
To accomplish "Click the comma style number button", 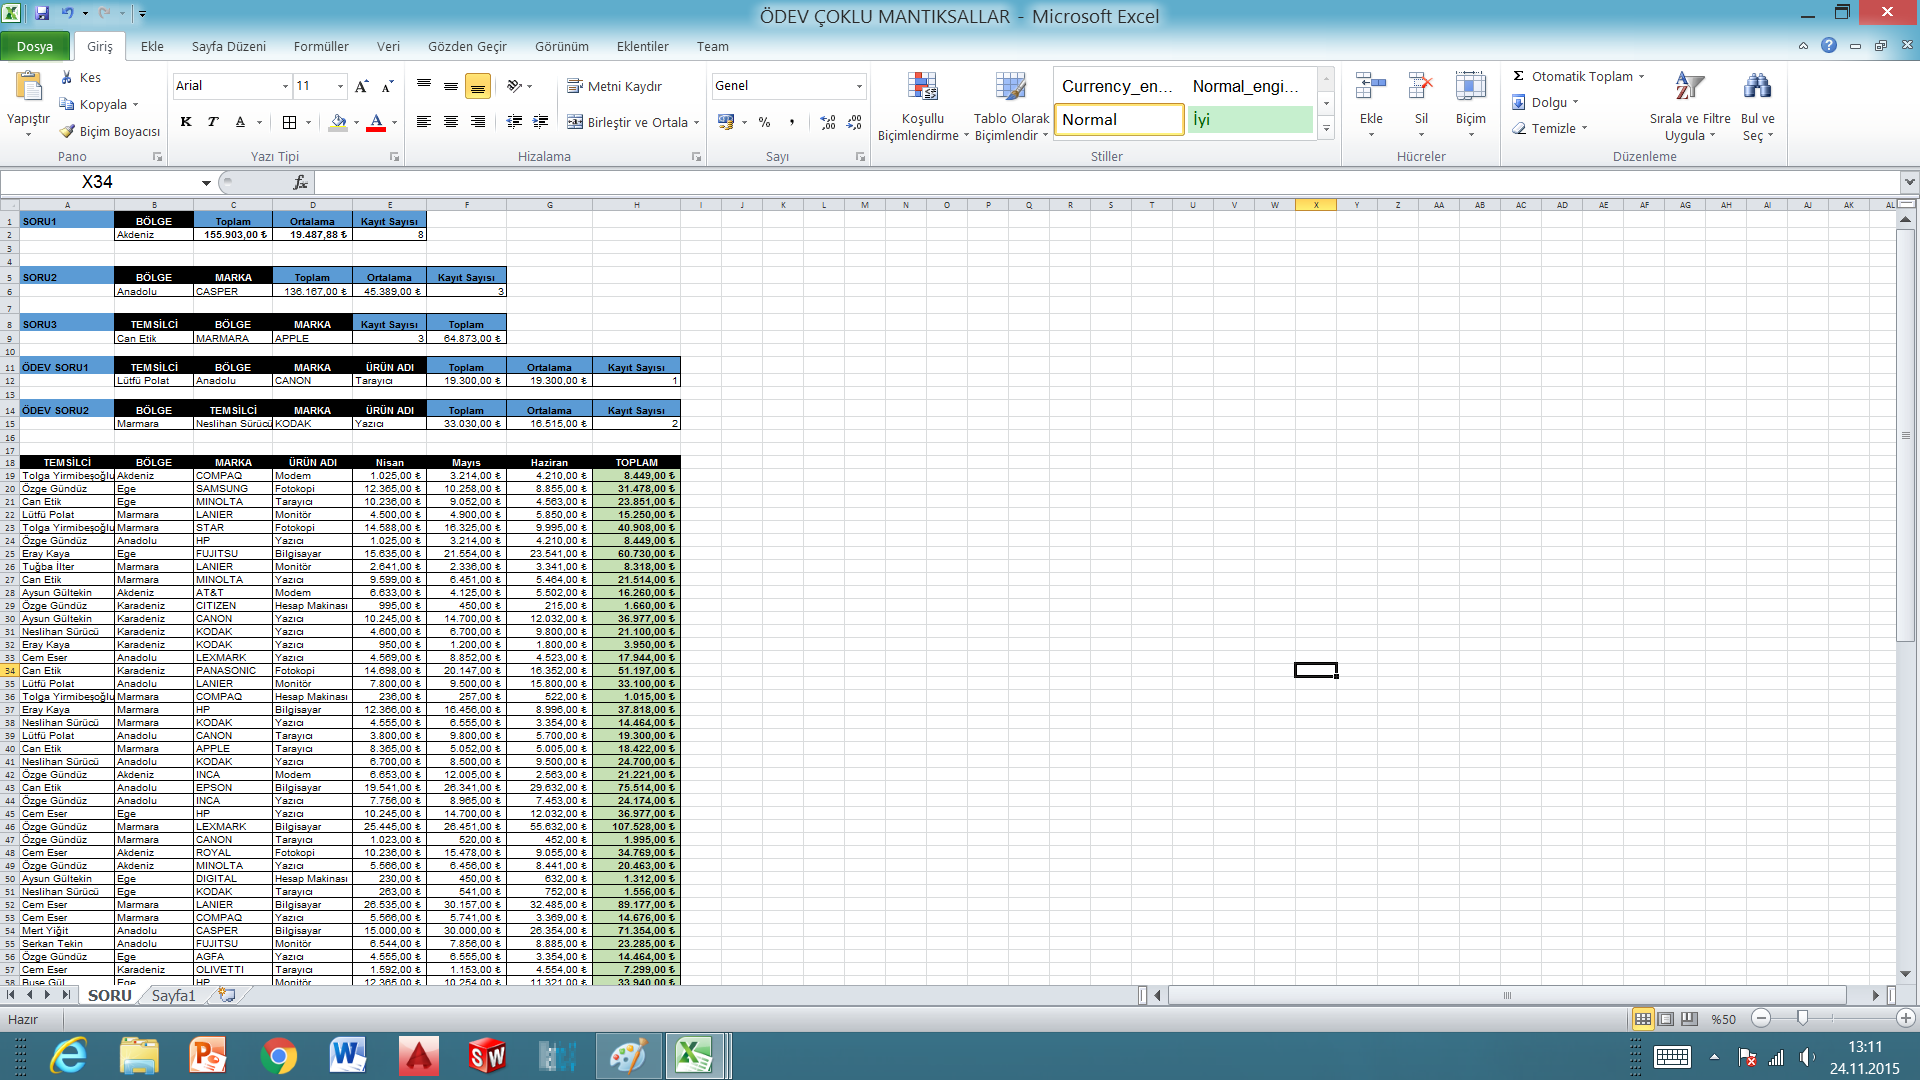I will tap(792, 122).
